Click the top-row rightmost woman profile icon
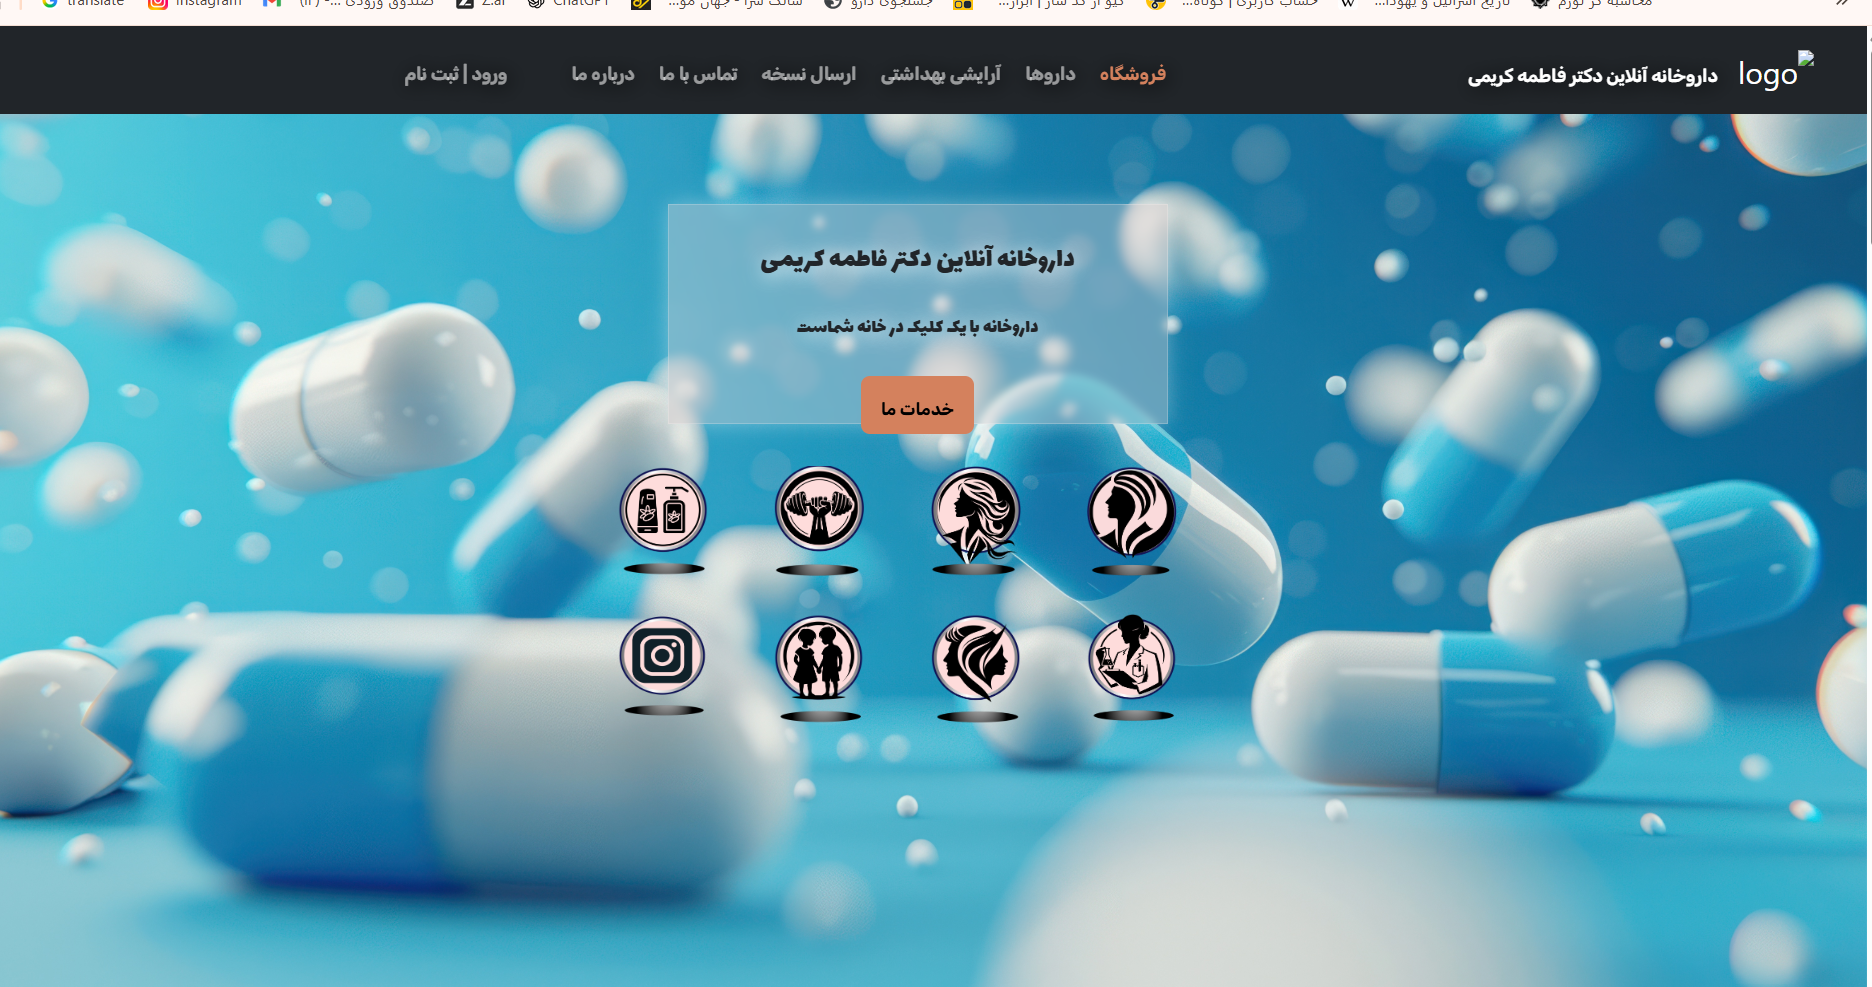Screen dimensions: 1872x987 (x=1131, y=511)
